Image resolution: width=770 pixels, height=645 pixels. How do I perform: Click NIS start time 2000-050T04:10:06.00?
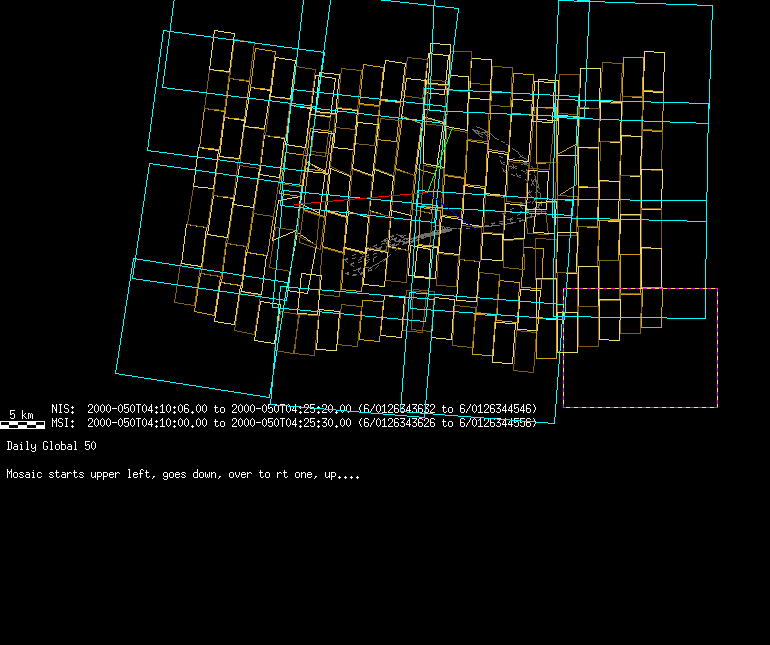coord(147,409)
